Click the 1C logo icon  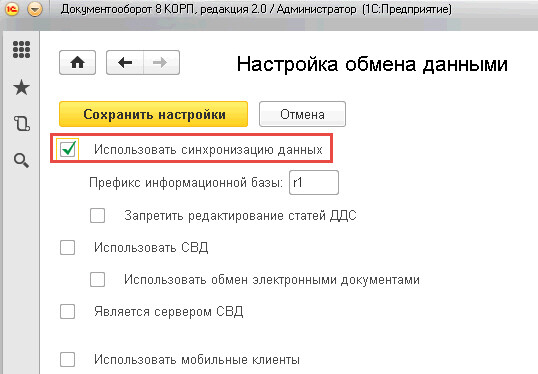coord(12,9)
